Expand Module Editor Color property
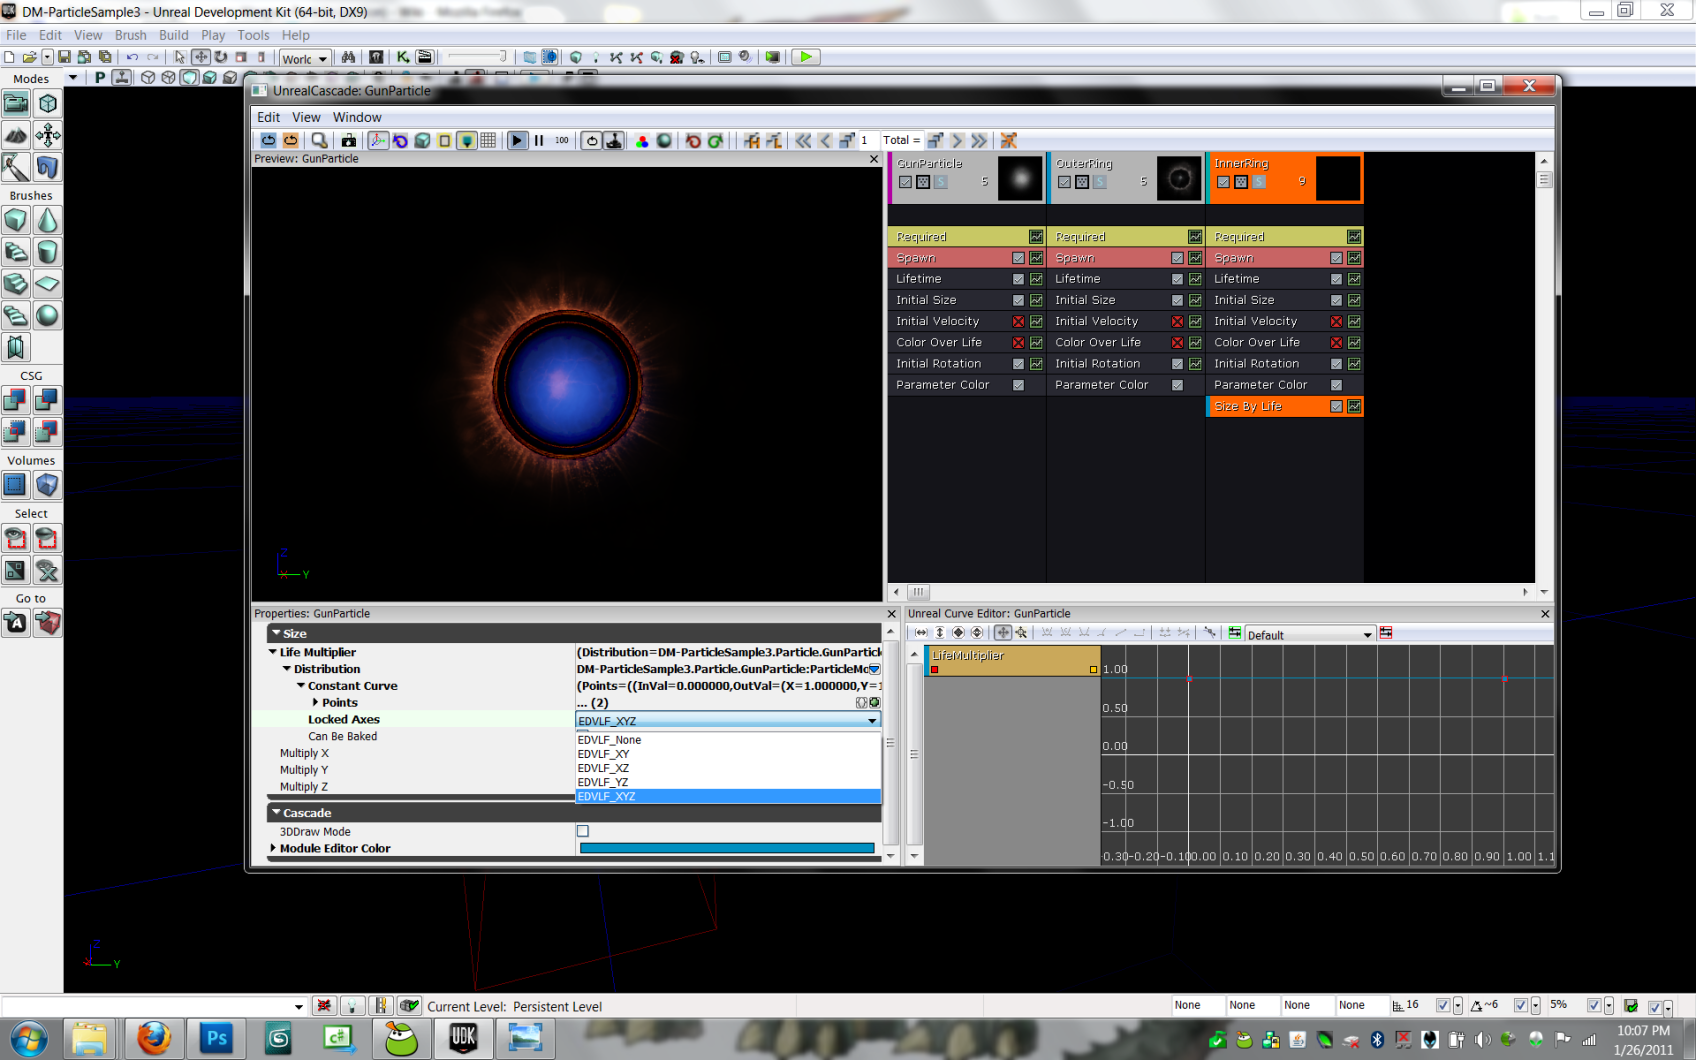Viewport: 1696px width, 1060px height. pyautogui.click(x=272, y=848)
